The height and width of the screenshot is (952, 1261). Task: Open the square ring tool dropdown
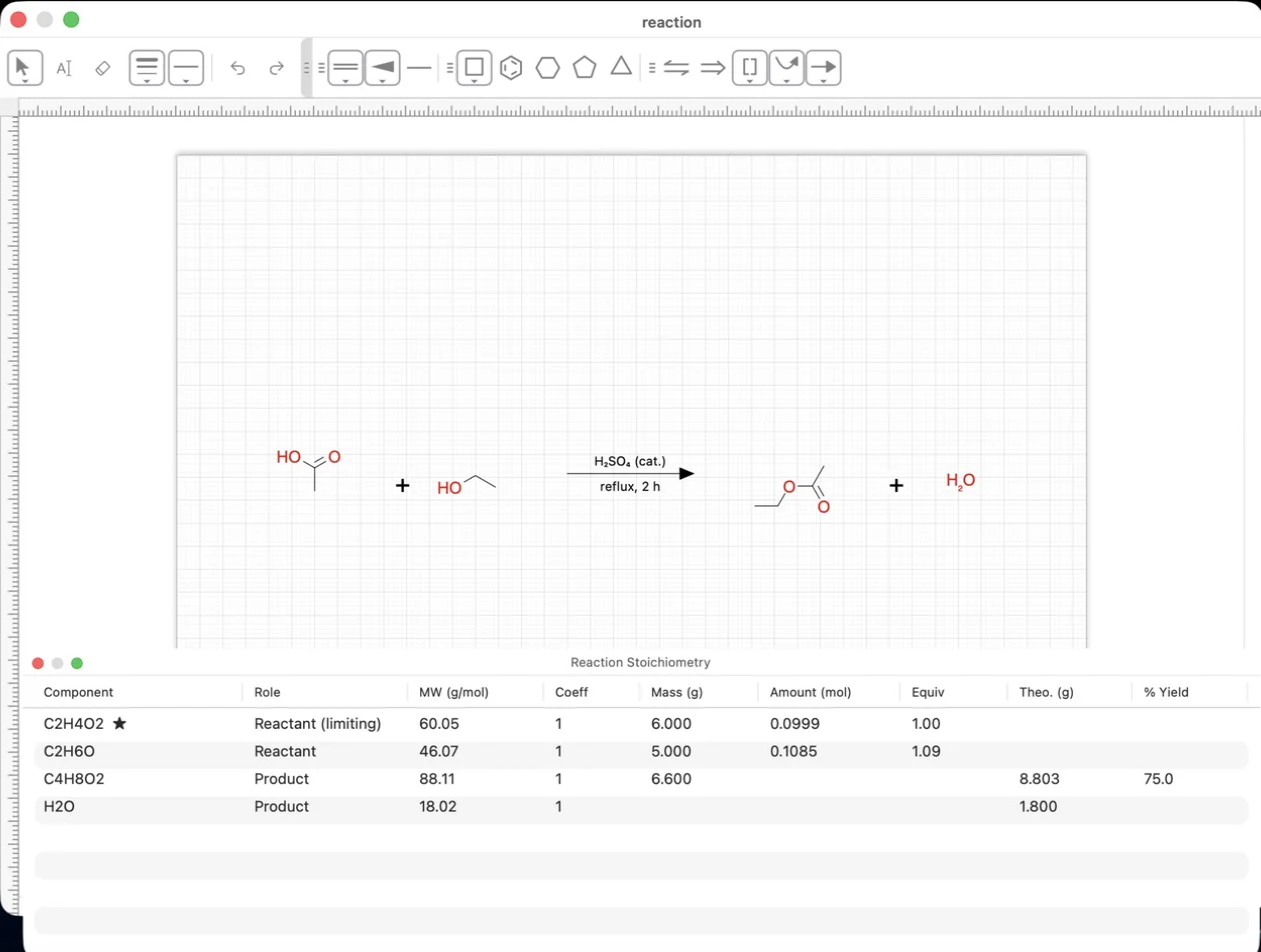475,68
